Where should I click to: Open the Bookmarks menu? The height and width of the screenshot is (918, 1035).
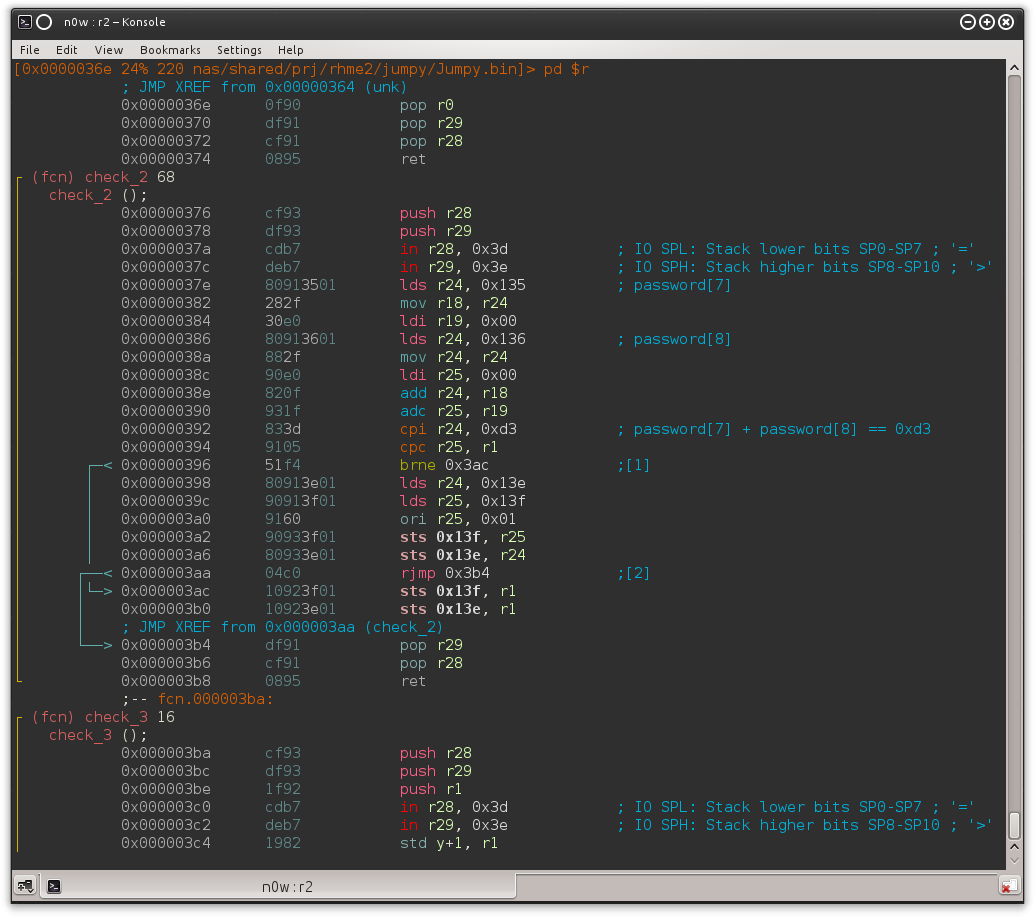(170, 50)
